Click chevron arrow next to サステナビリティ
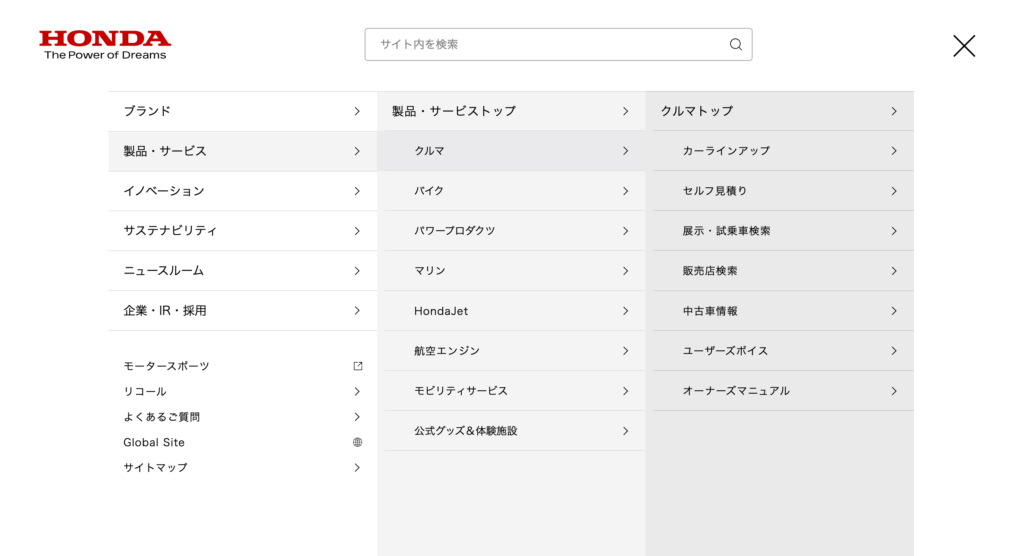The width and height of the screenshot is (1024, 556). pos(357,231)
